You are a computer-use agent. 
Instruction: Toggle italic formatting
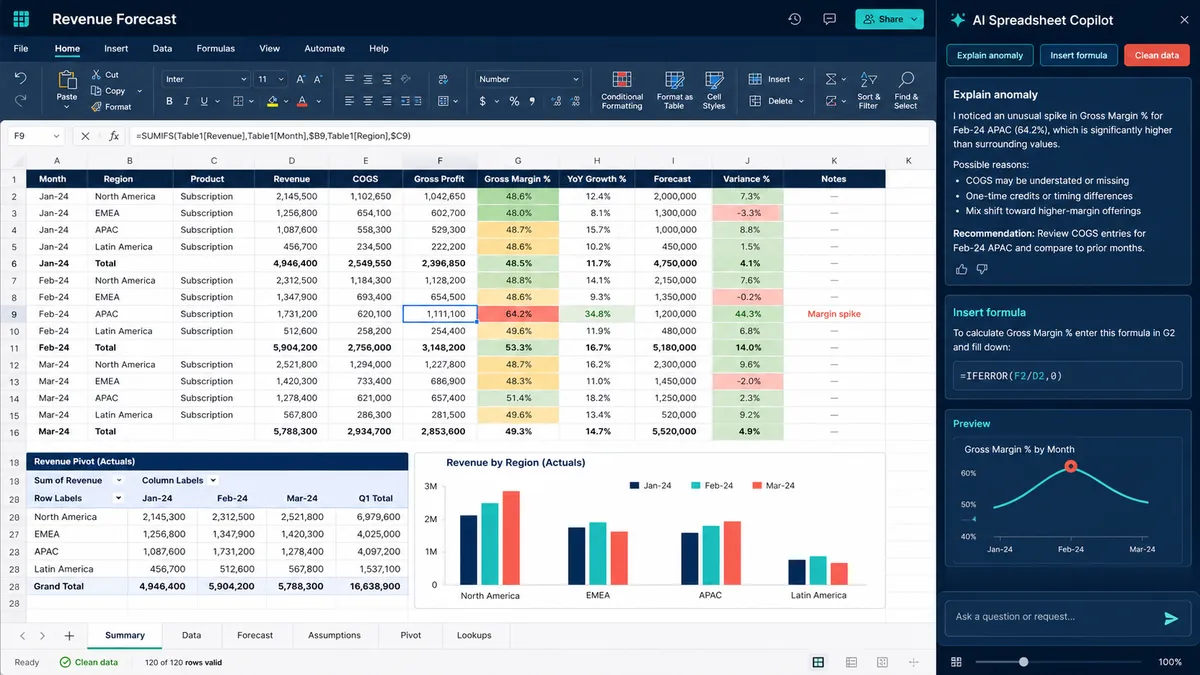click(x=186, y=101)
